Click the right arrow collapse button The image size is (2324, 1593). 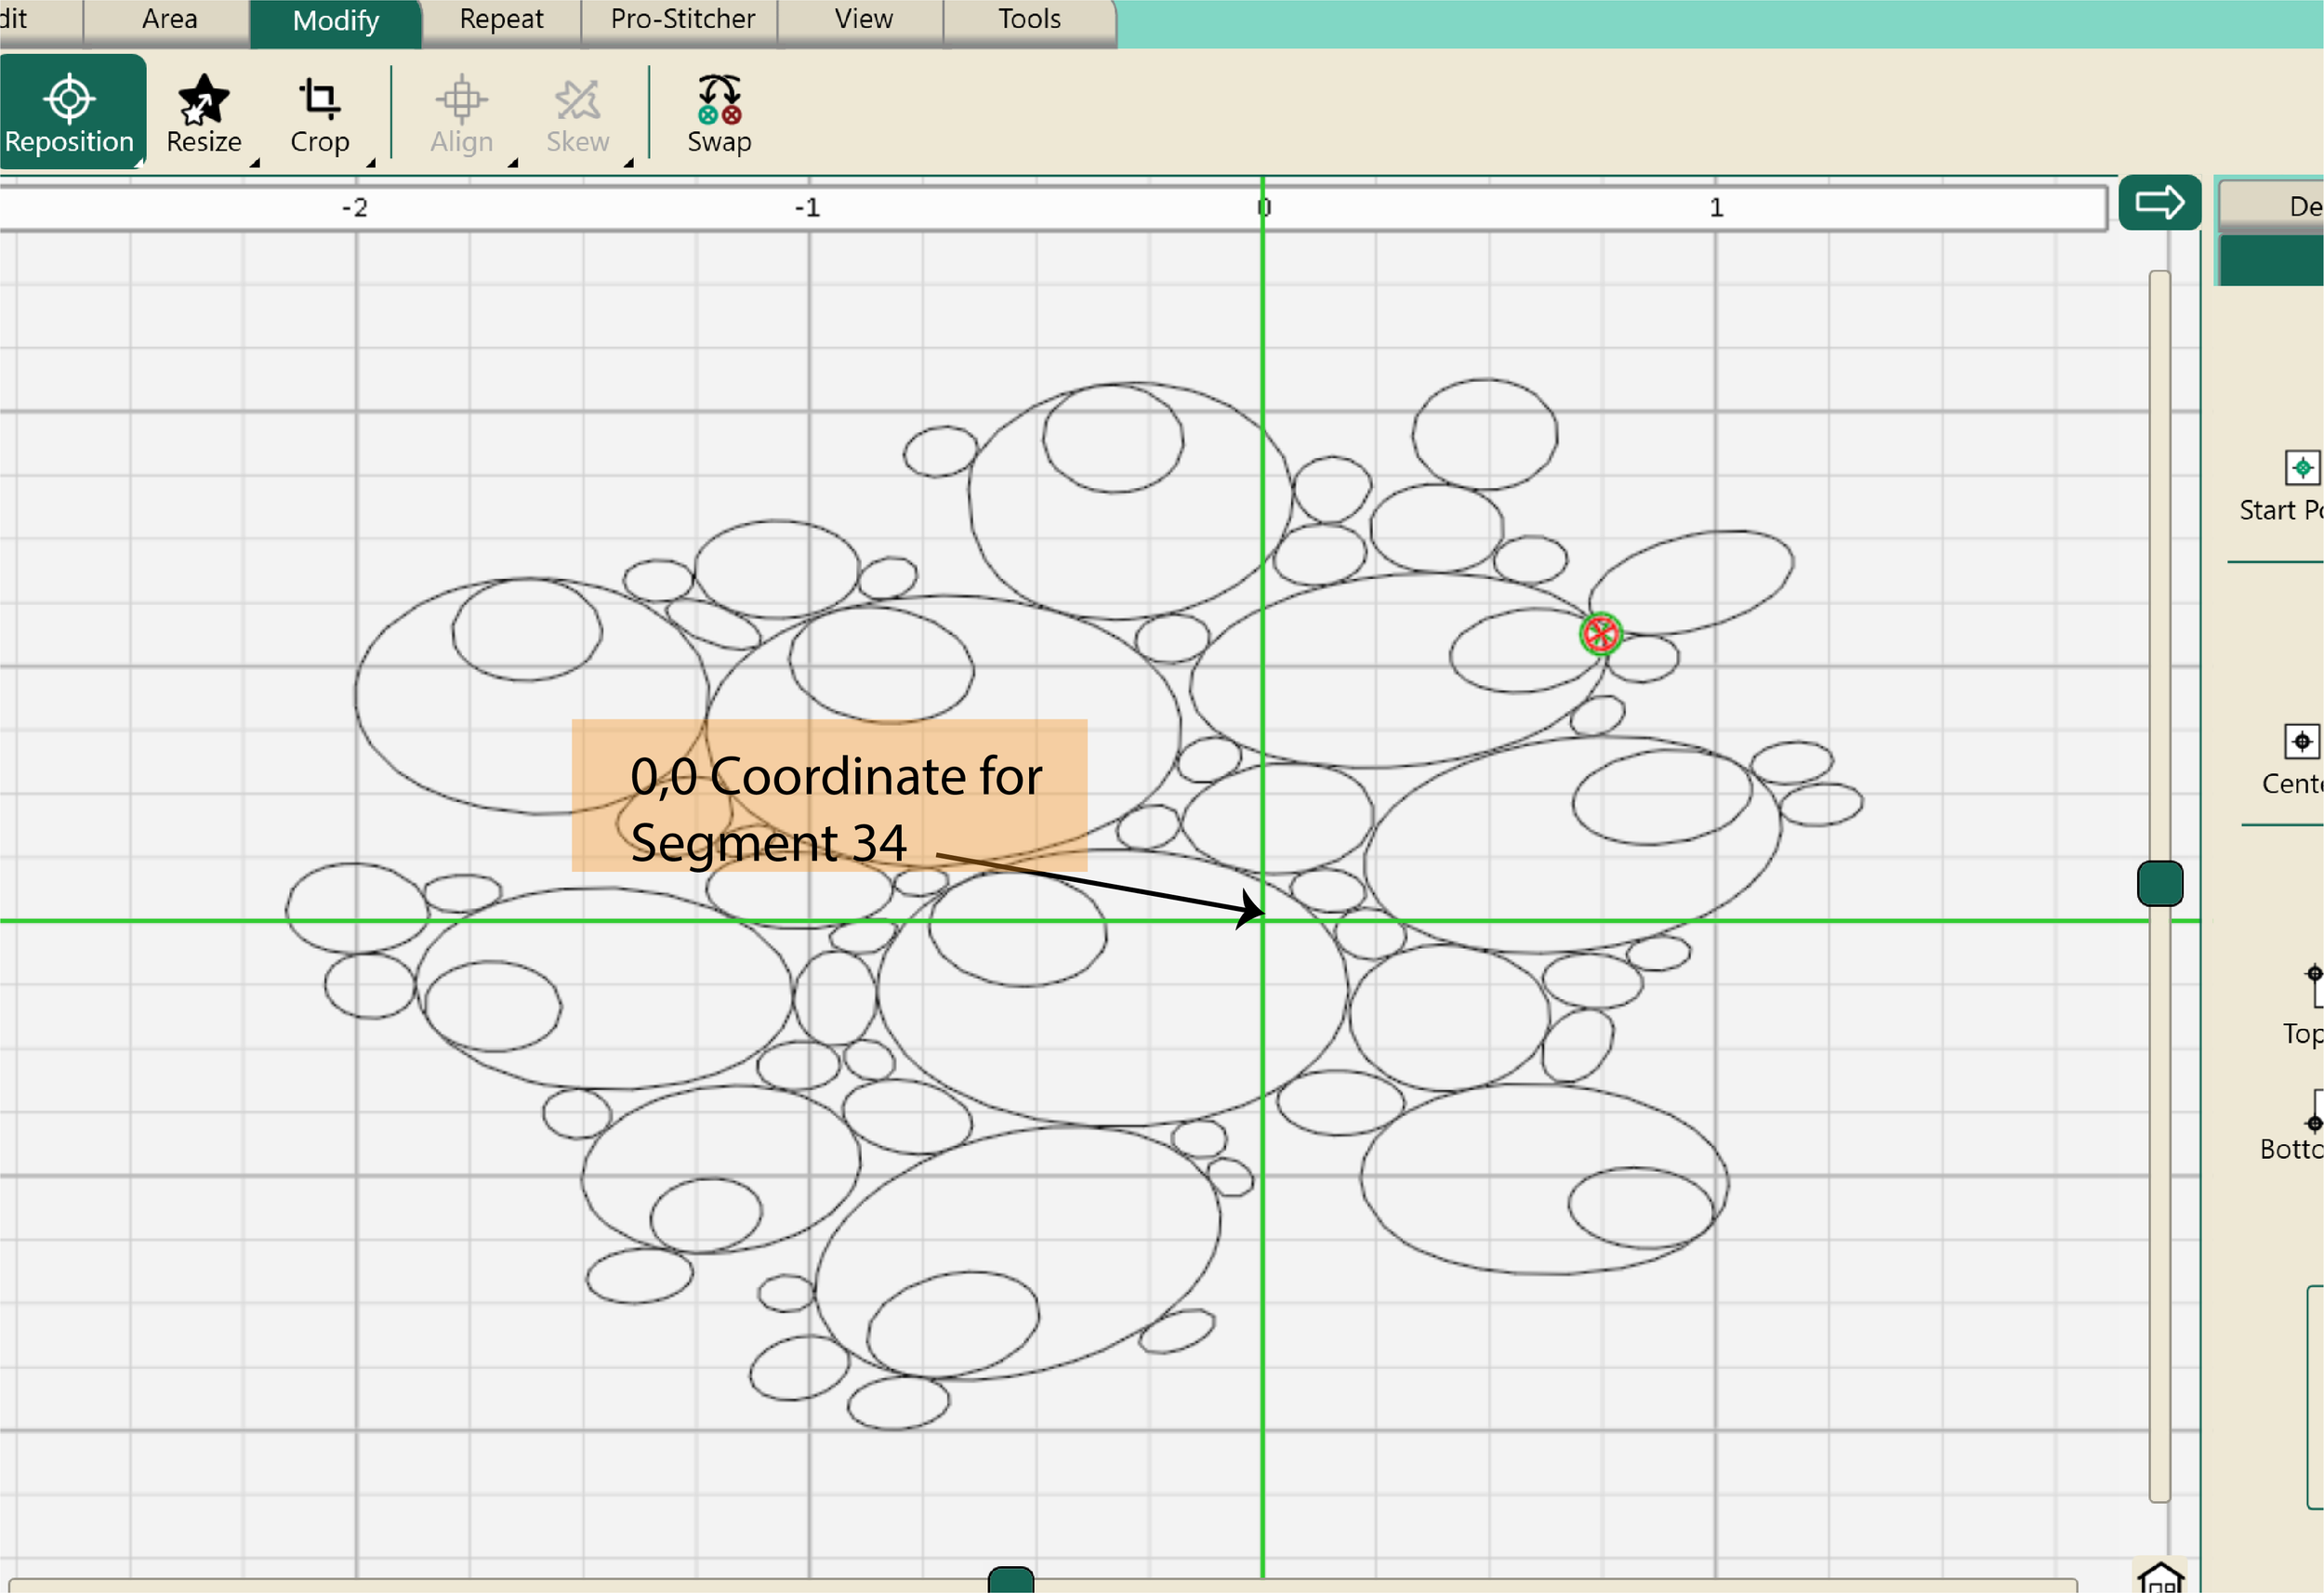2159,203
